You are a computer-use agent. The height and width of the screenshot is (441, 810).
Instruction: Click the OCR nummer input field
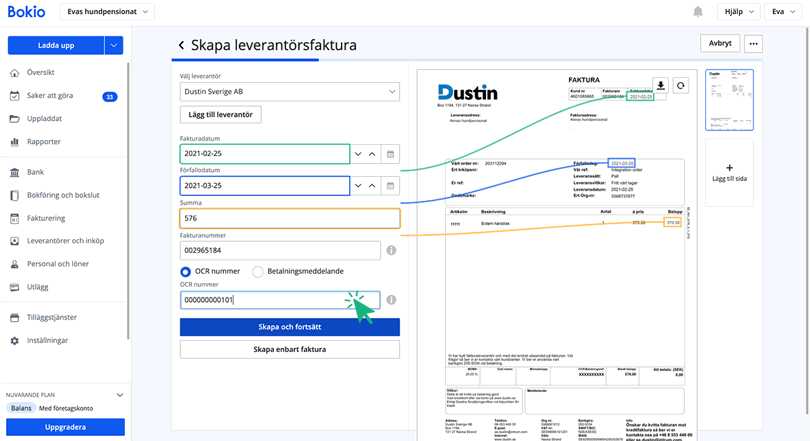pos(281,300)
